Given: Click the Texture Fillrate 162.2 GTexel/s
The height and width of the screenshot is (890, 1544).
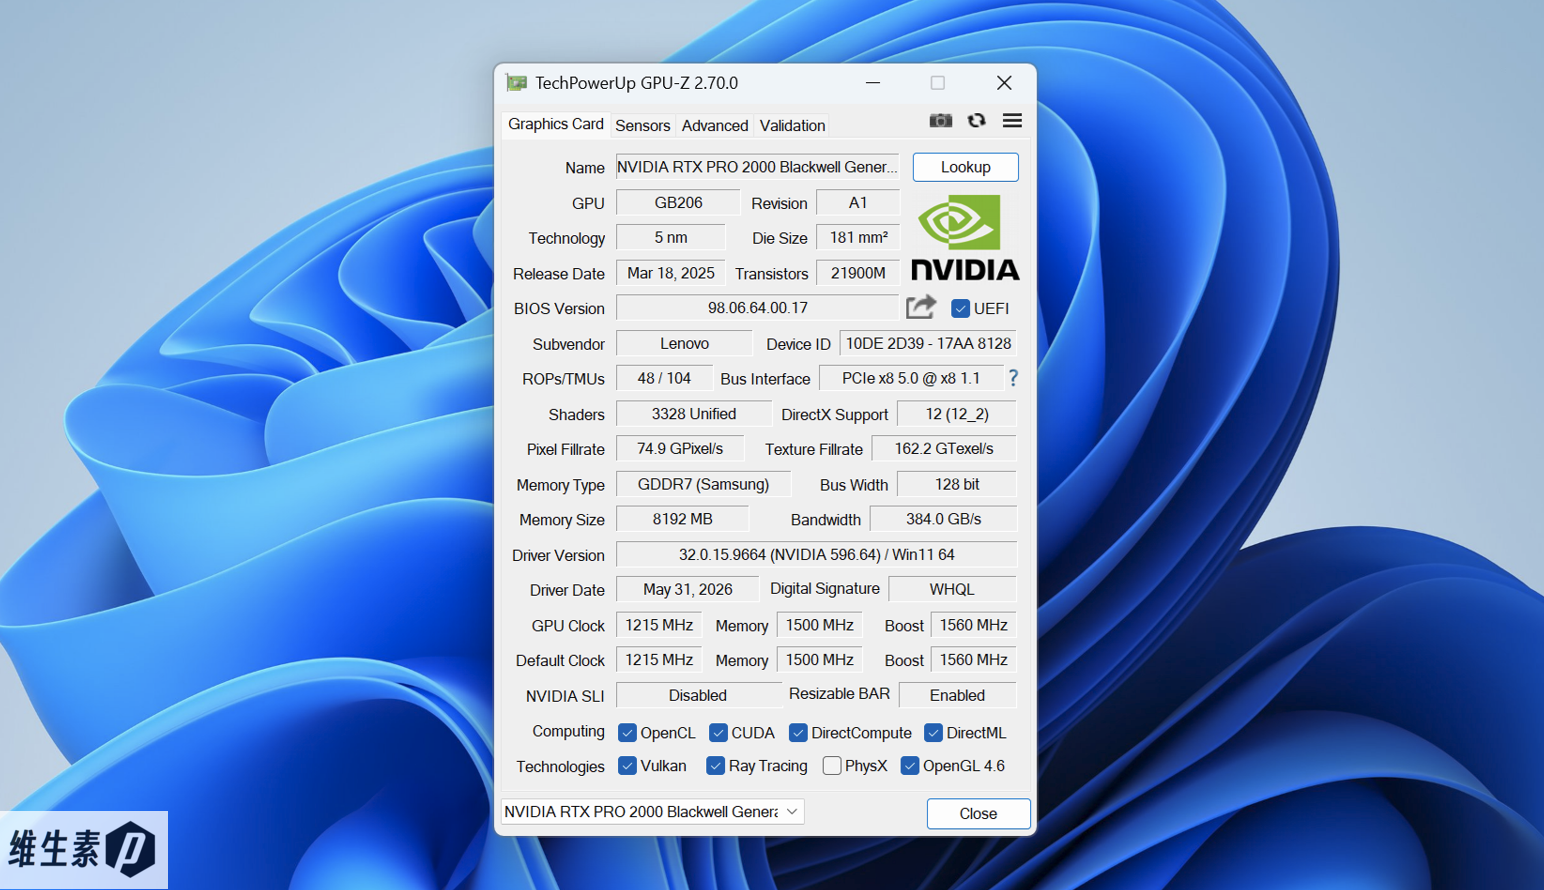Looking at the screenshot, I should pos(944,449).
